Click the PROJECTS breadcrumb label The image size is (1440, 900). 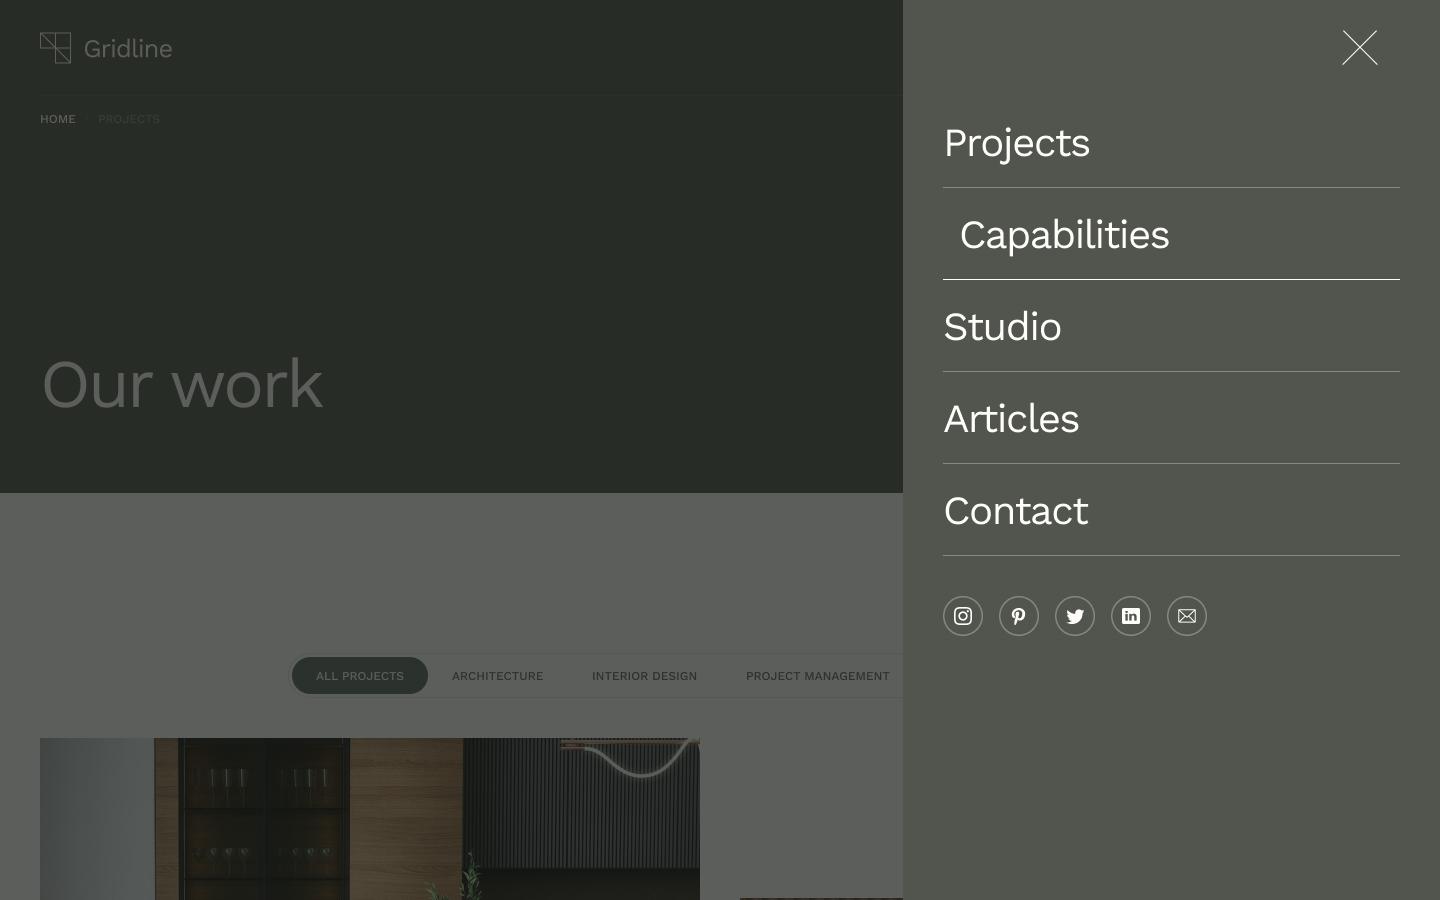pos(129,119)
